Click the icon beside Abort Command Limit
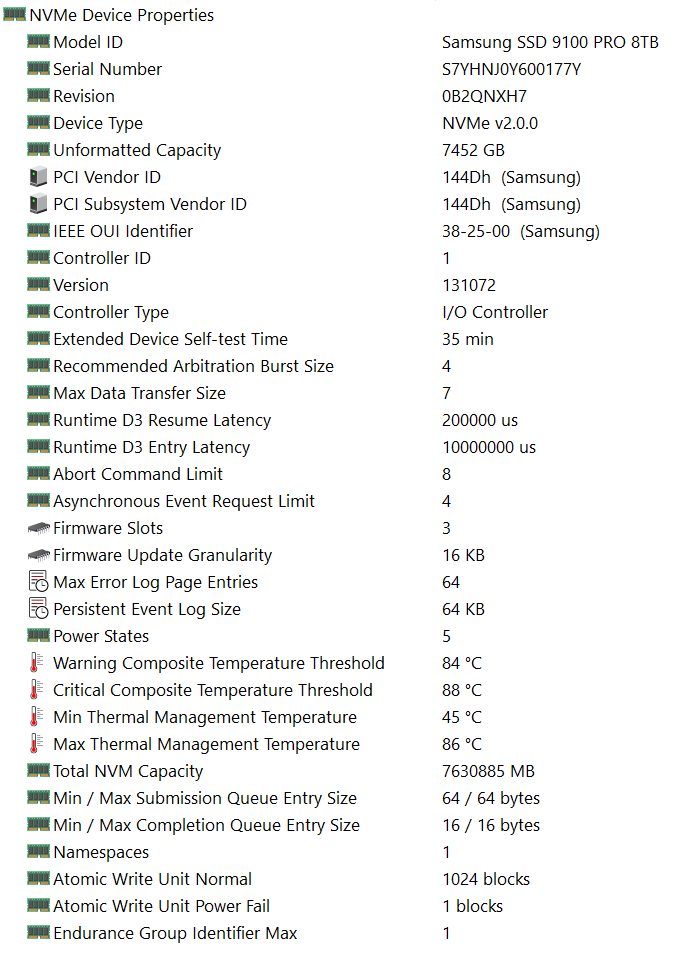The image size is (696, 955). coord(38,473)
